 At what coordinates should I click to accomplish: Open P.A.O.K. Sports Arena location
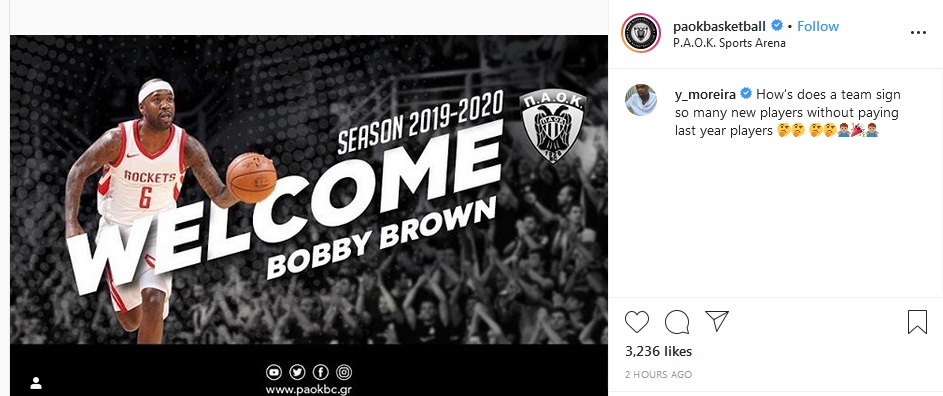[729, 43]
